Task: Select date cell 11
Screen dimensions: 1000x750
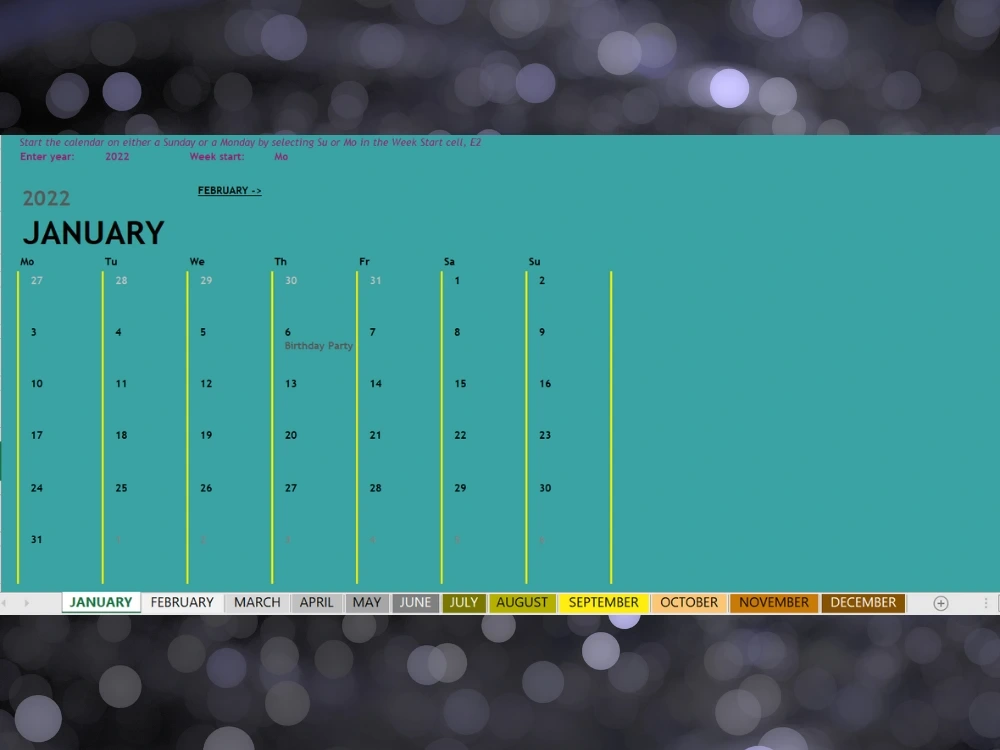Action: [x=121, y=383]
